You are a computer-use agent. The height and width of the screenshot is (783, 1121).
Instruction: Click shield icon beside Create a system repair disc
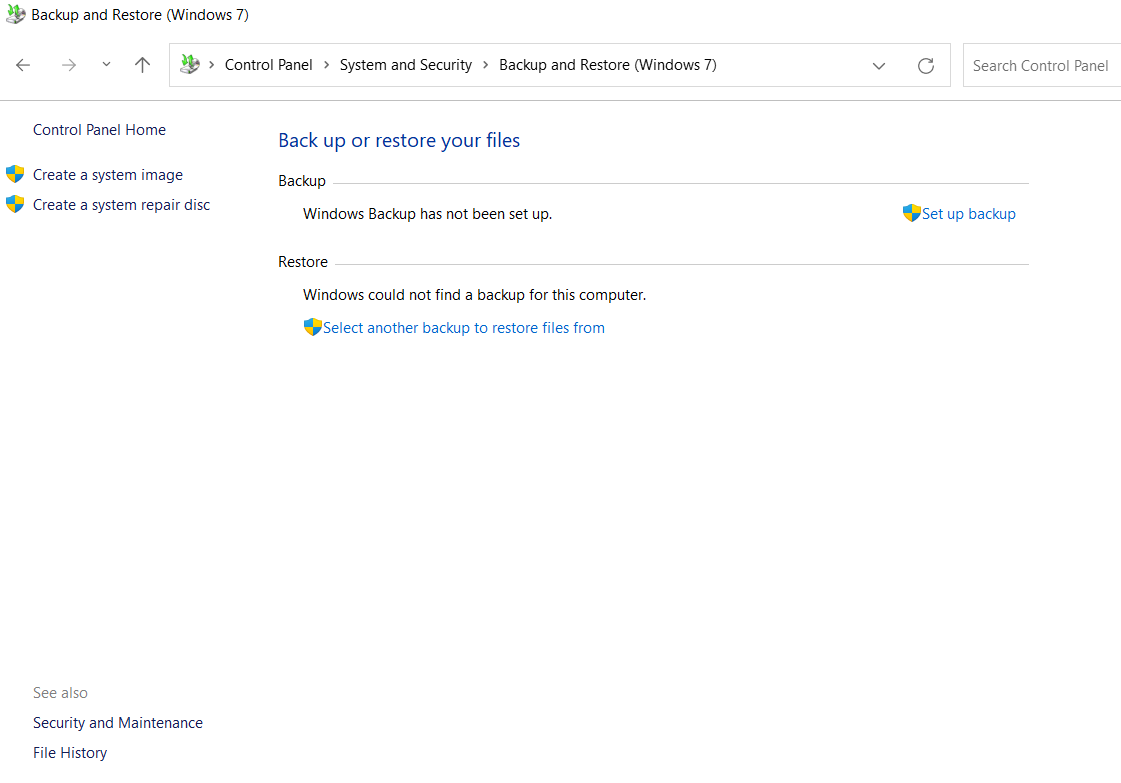(15, 205)
